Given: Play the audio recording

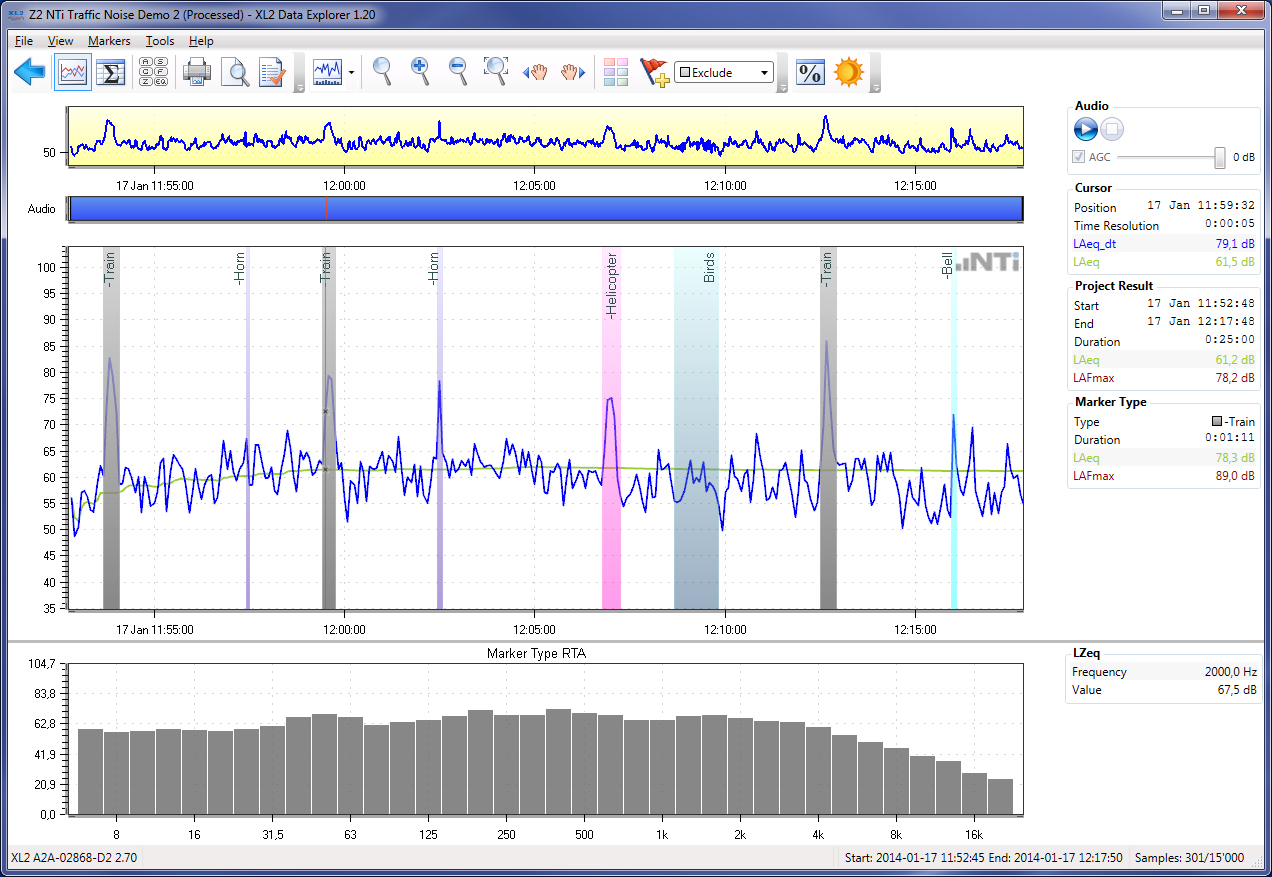Looking at the screenshot, I should (1086, 129).
